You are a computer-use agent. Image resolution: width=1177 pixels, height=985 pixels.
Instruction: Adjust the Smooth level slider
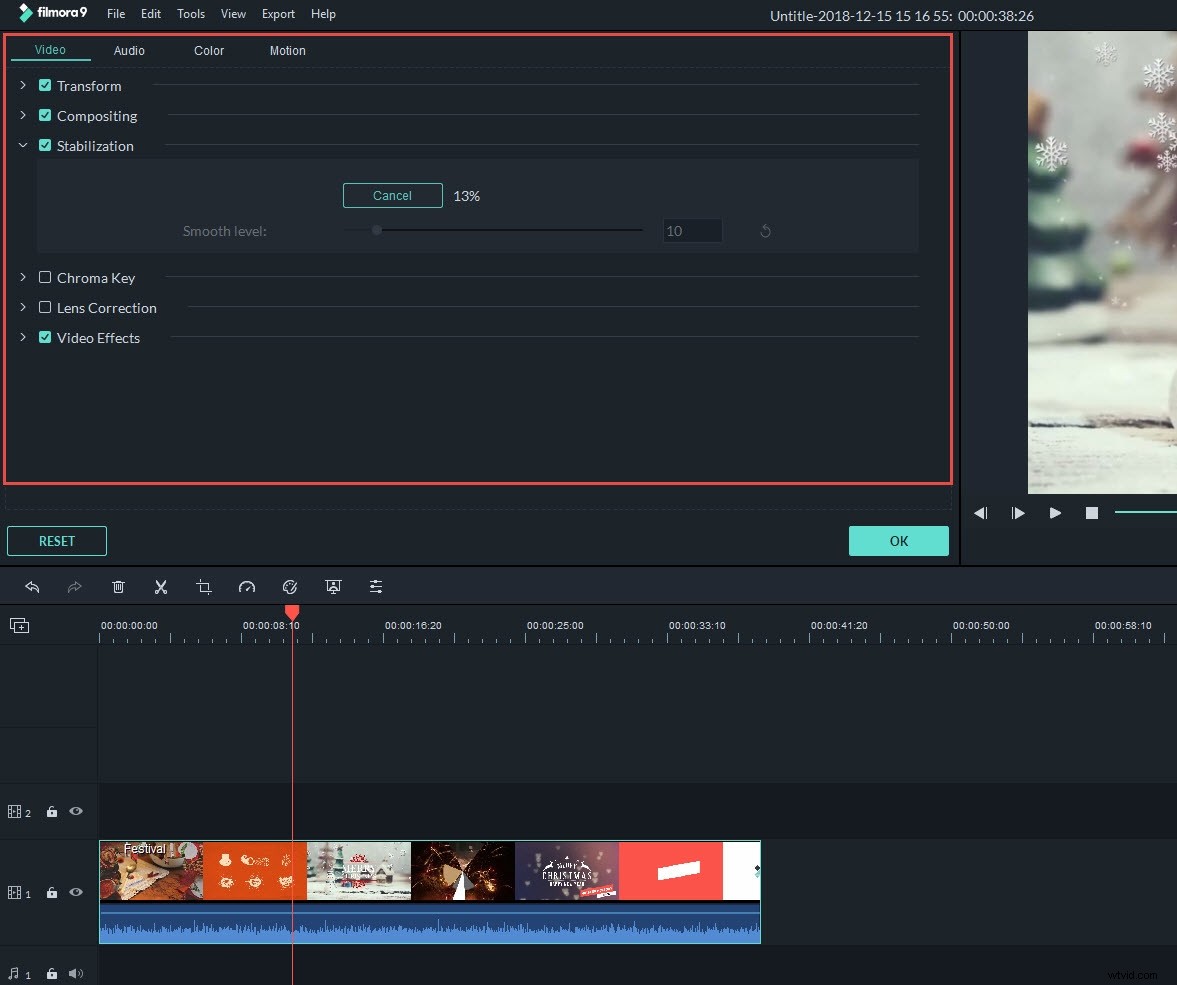377,230
